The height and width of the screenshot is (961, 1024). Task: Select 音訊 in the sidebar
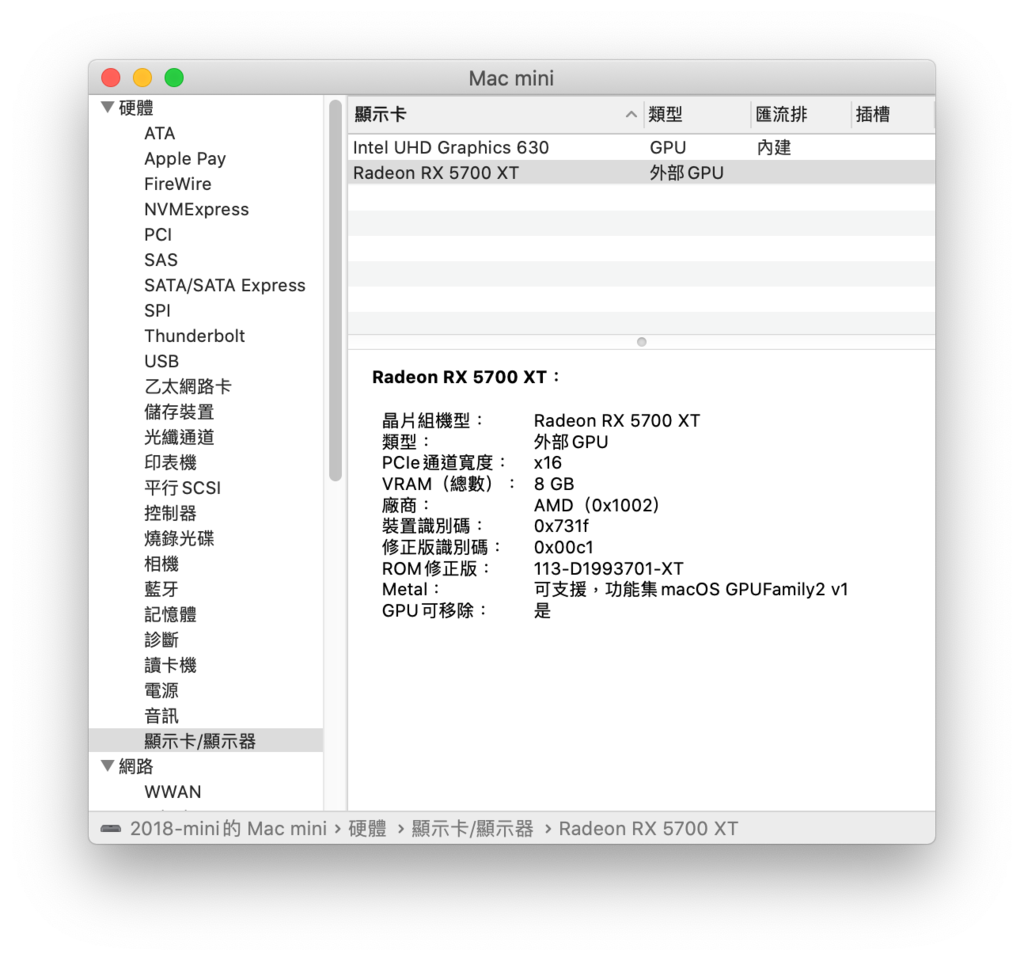[161, 716]
